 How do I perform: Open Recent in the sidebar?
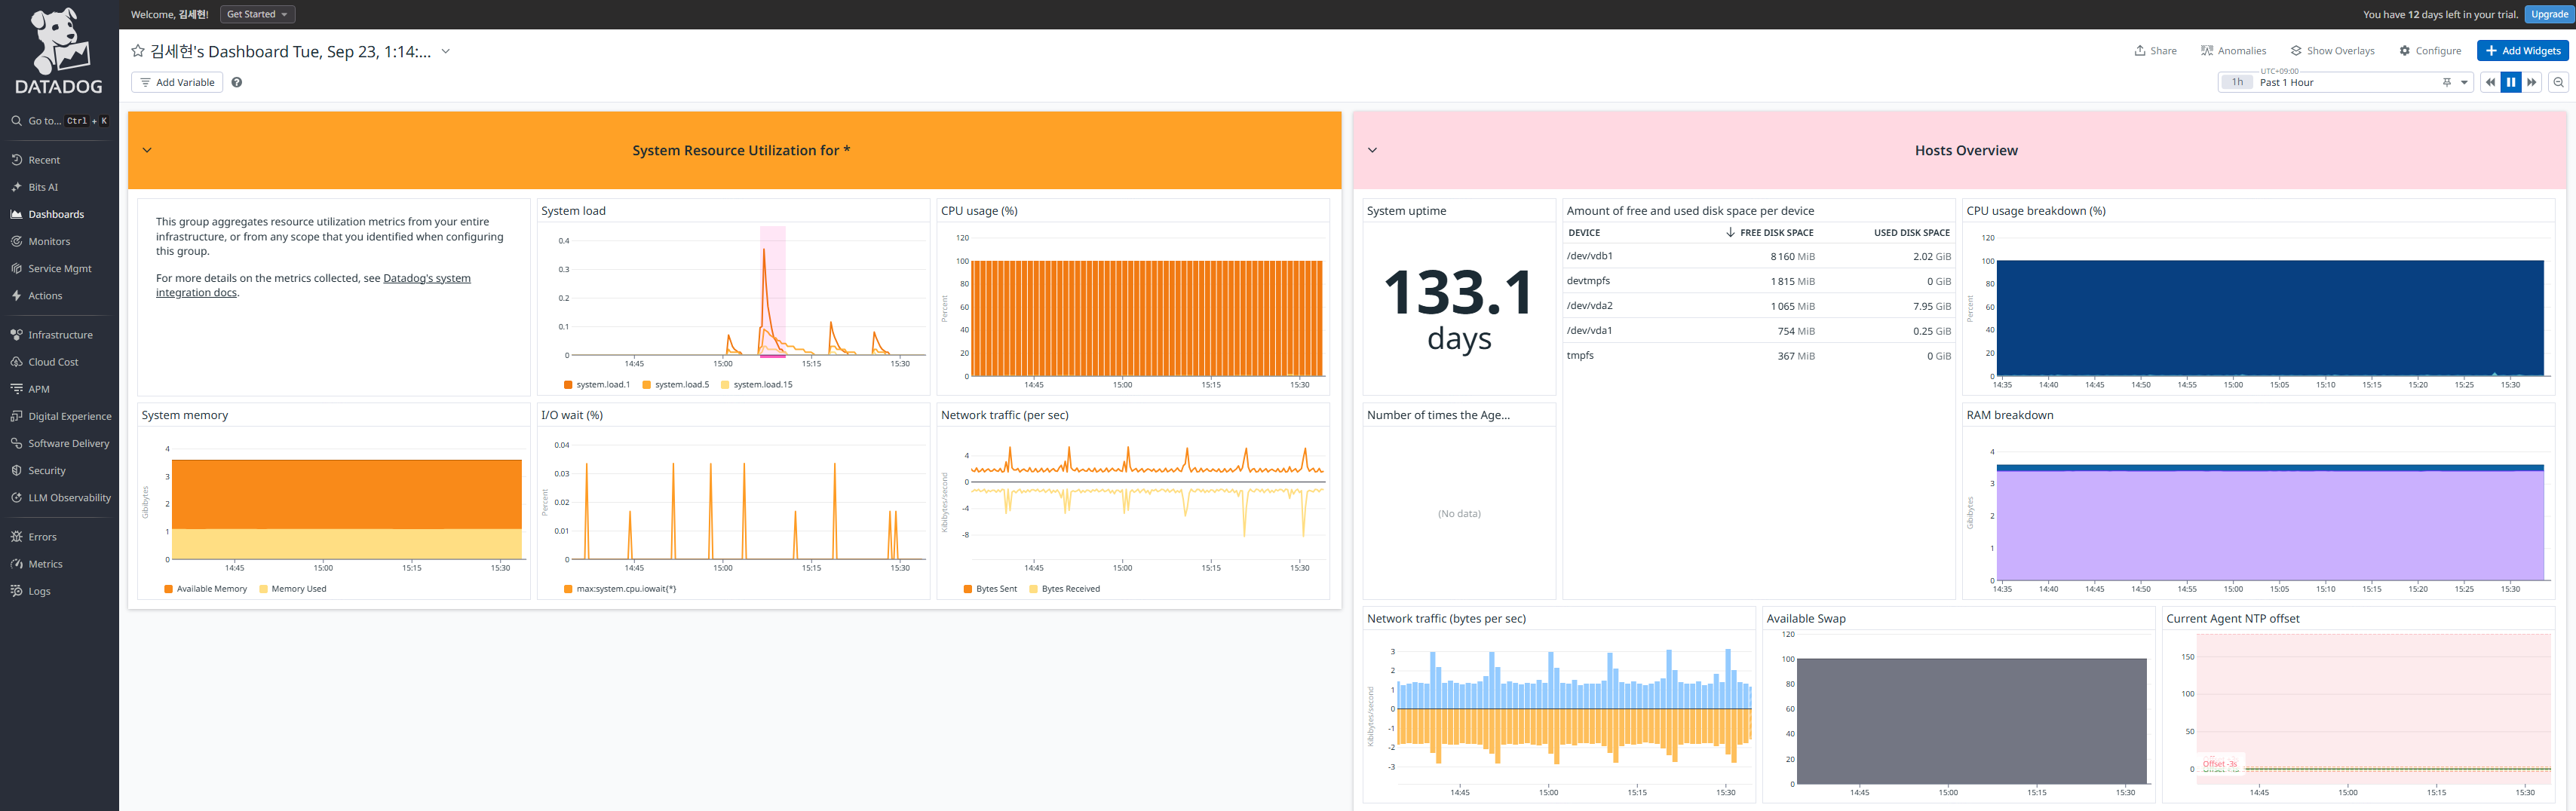click(44, 160)
